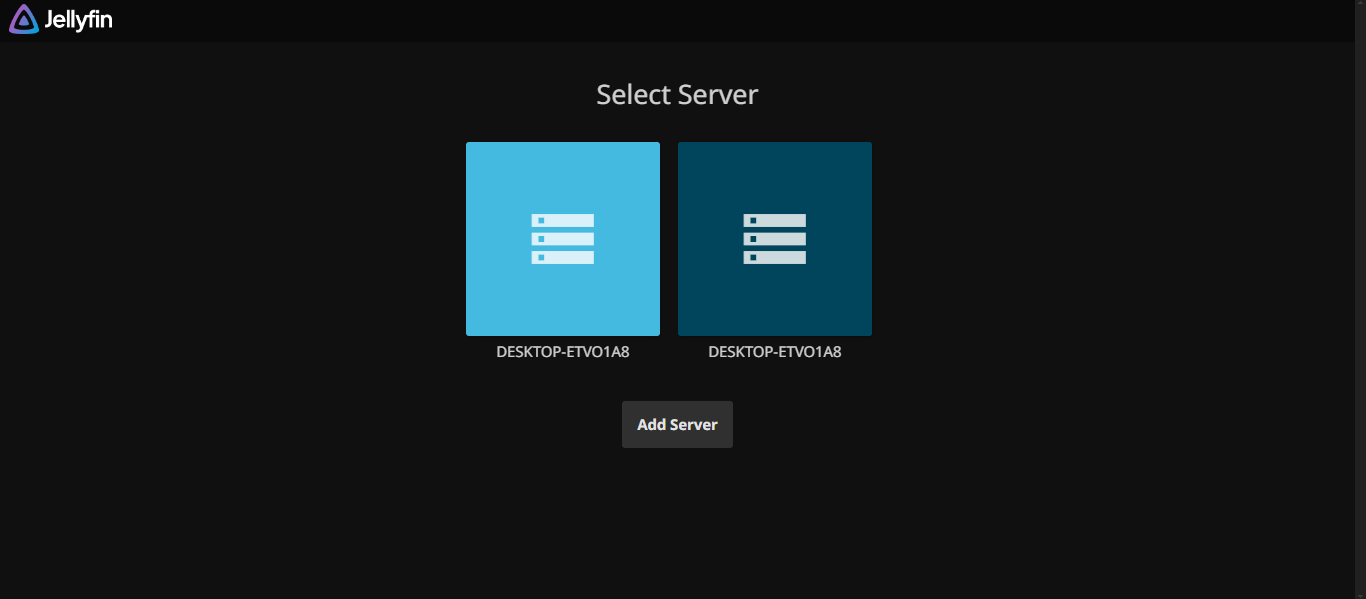The image size is (1366, 599).
Task: Click empty background below Add Server button
Action: 677,520
